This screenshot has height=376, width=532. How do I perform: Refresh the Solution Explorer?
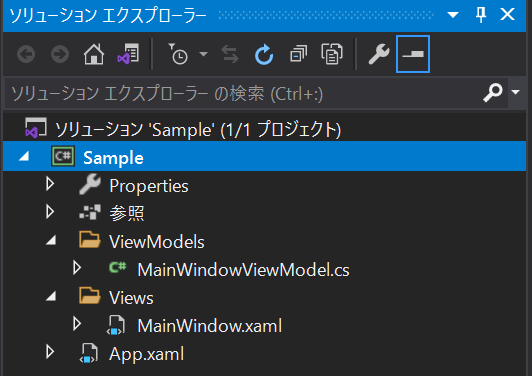(x=264, y=54)
